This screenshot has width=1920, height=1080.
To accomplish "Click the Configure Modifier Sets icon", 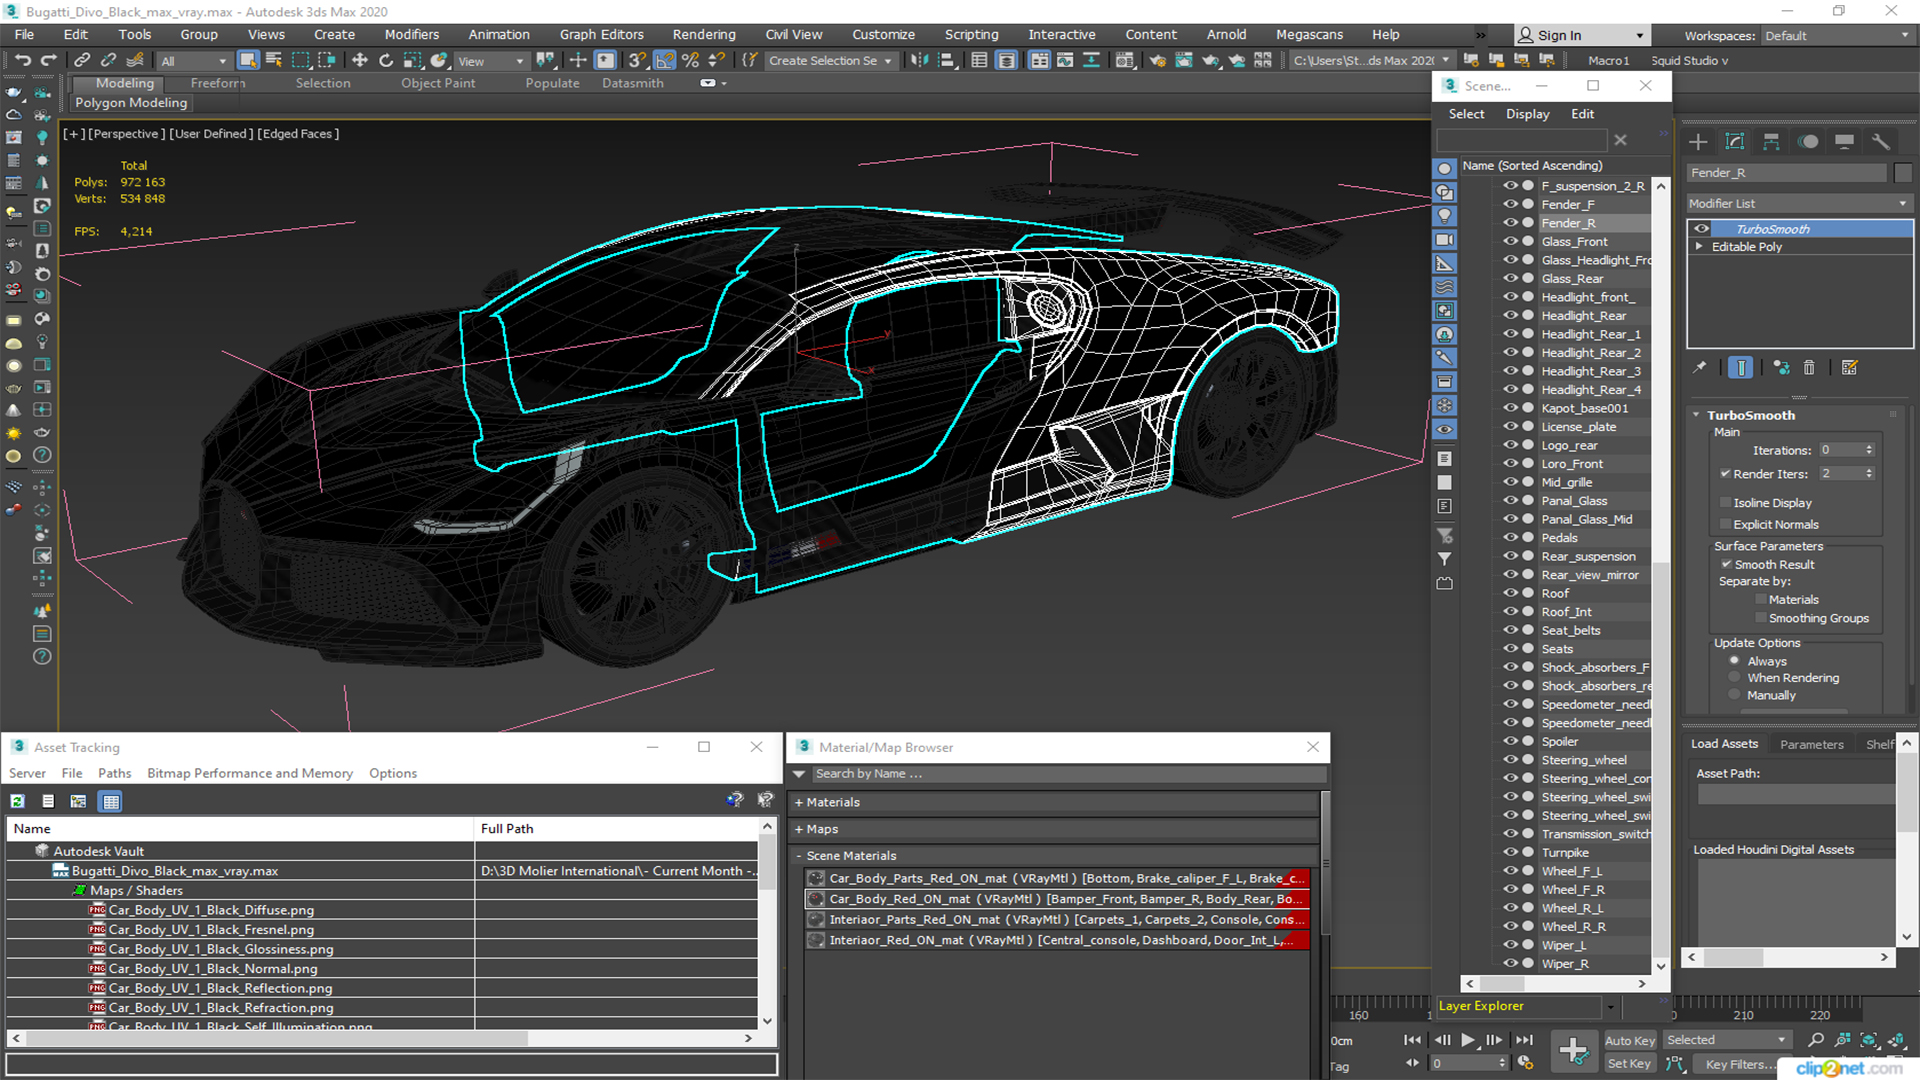I will click(1849, 368).
